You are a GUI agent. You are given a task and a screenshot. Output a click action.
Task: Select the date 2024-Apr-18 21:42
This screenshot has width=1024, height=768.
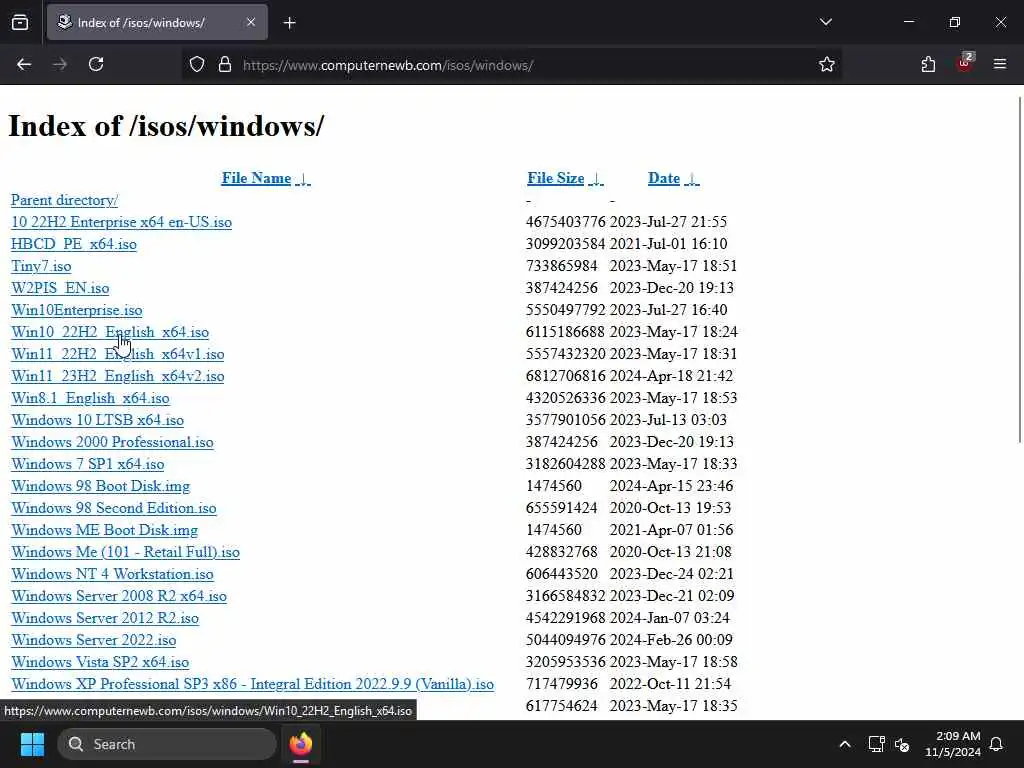(671, 376)
